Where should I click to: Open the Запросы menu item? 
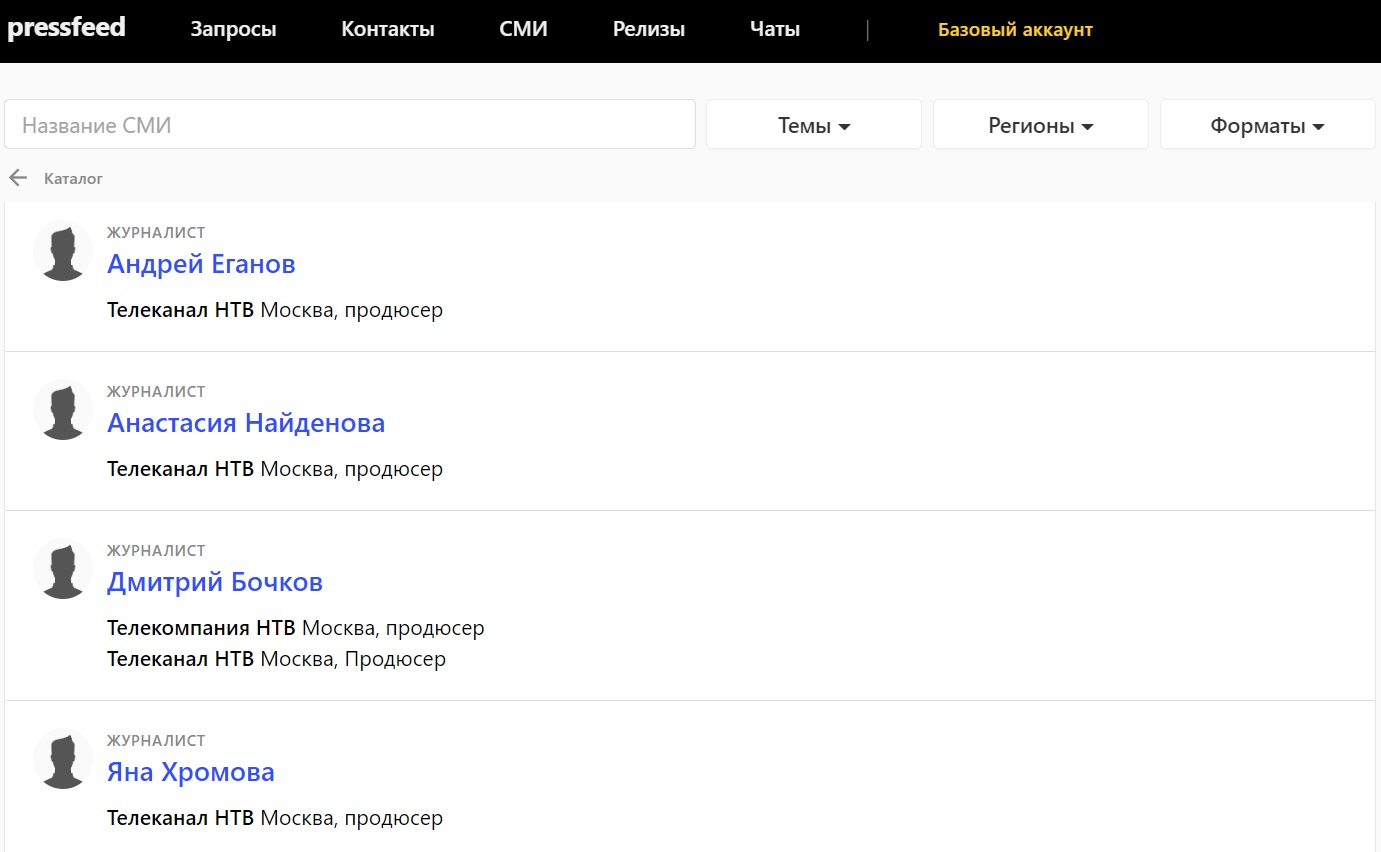233,30
